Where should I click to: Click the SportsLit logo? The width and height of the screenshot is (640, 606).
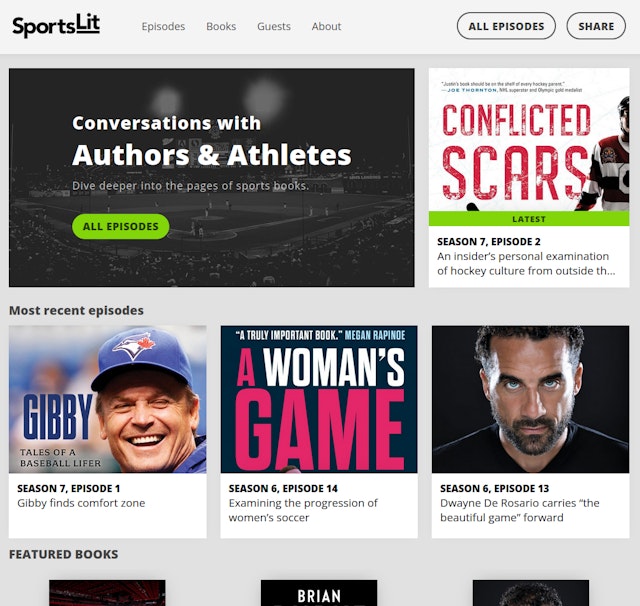[56, 26]
